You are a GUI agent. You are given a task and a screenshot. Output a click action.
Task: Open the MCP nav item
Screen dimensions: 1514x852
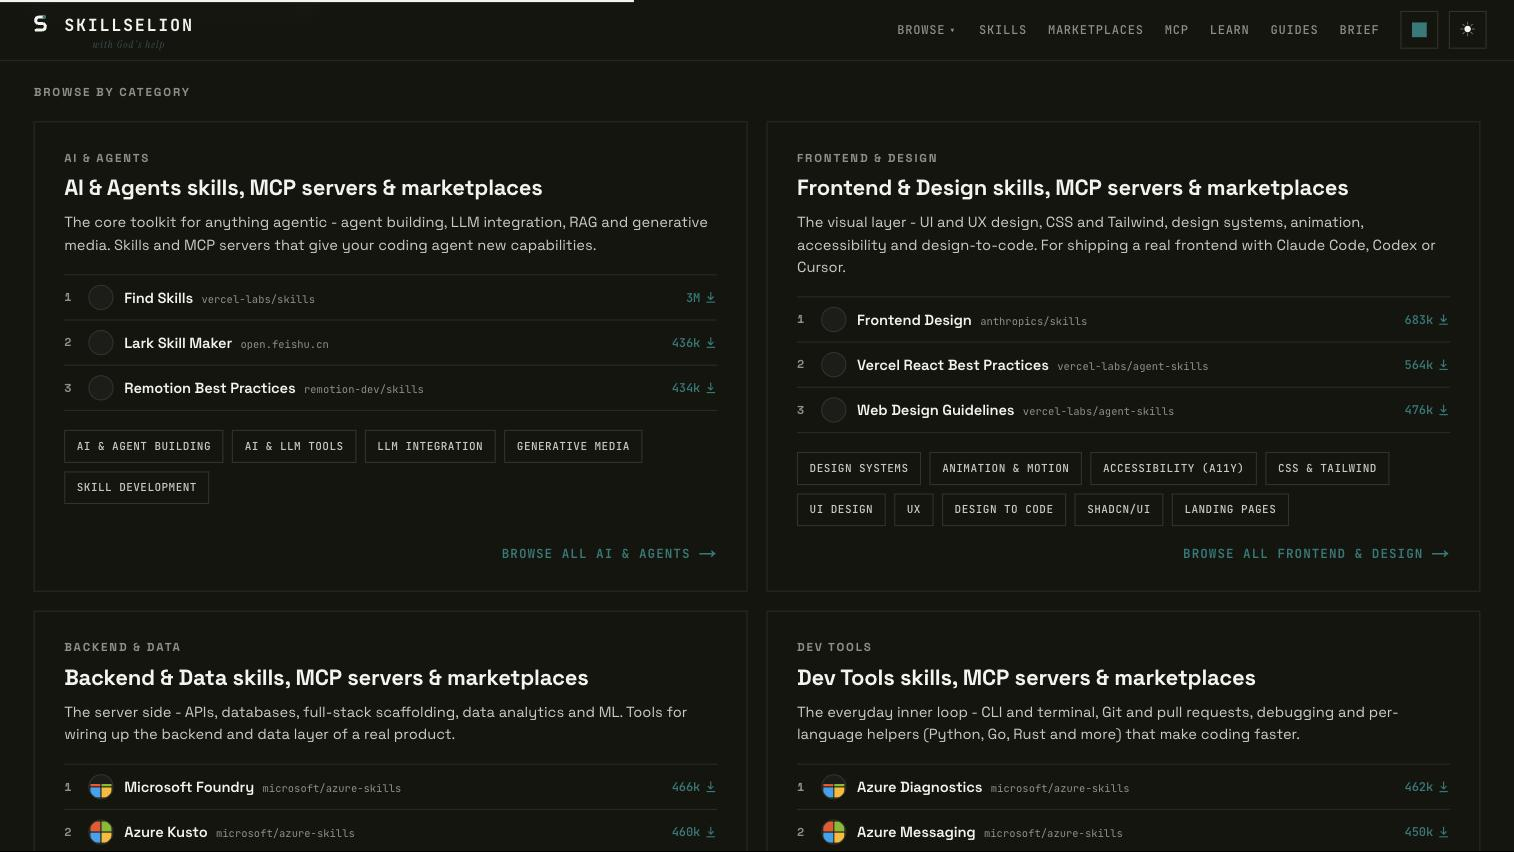click(1176, 30)
